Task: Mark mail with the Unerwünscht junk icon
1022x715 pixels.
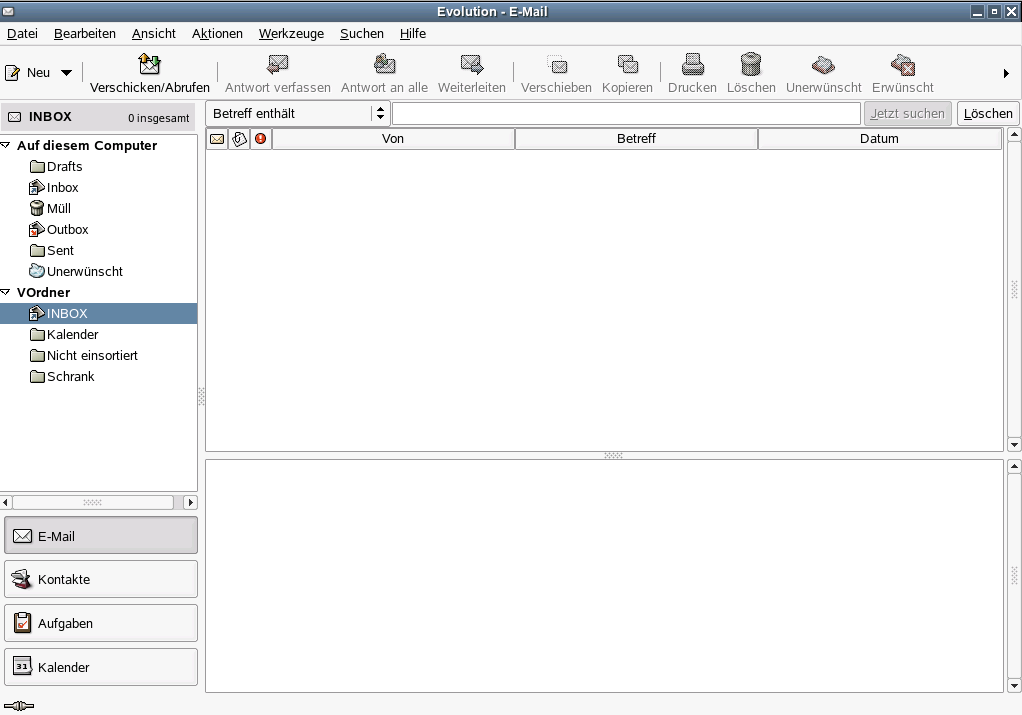Action: coord(823,64)
